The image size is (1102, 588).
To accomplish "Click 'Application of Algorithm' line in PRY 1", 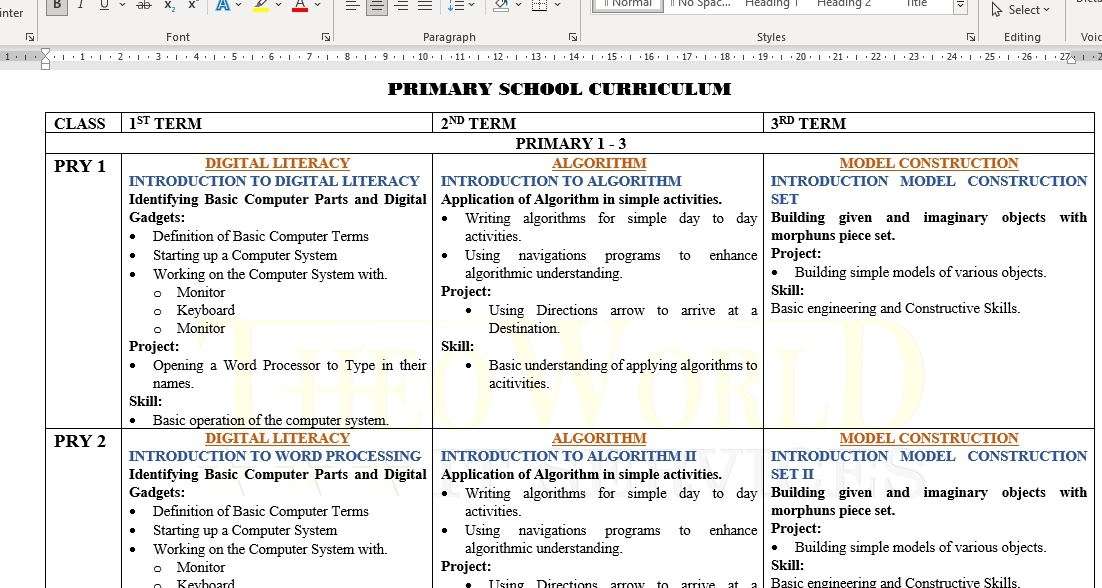I will tap(581, 200).
